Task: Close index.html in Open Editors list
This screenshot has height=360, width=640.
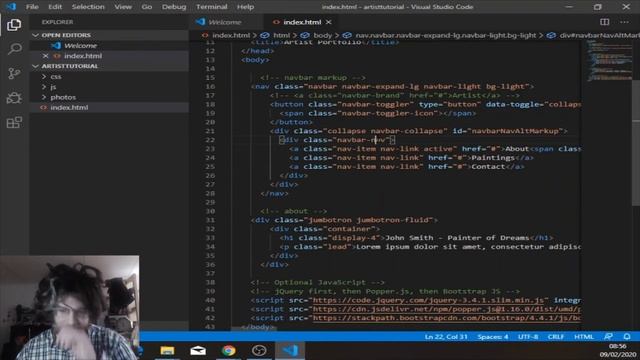Action: 45,56
